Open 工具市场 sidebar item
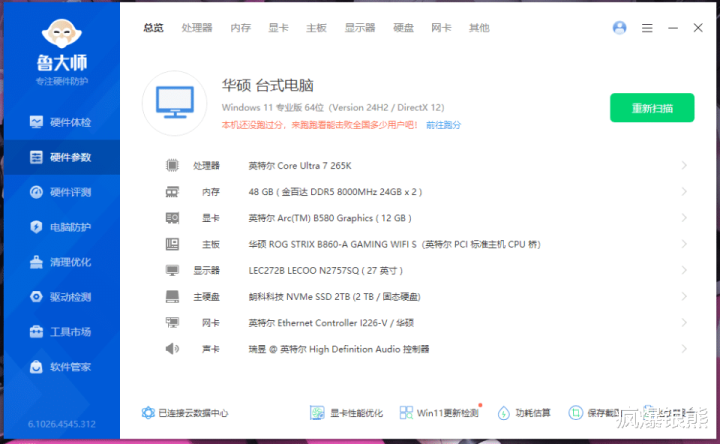Image resolution: width=720 pixels, height=444 pixels. (x=62, y=332)
